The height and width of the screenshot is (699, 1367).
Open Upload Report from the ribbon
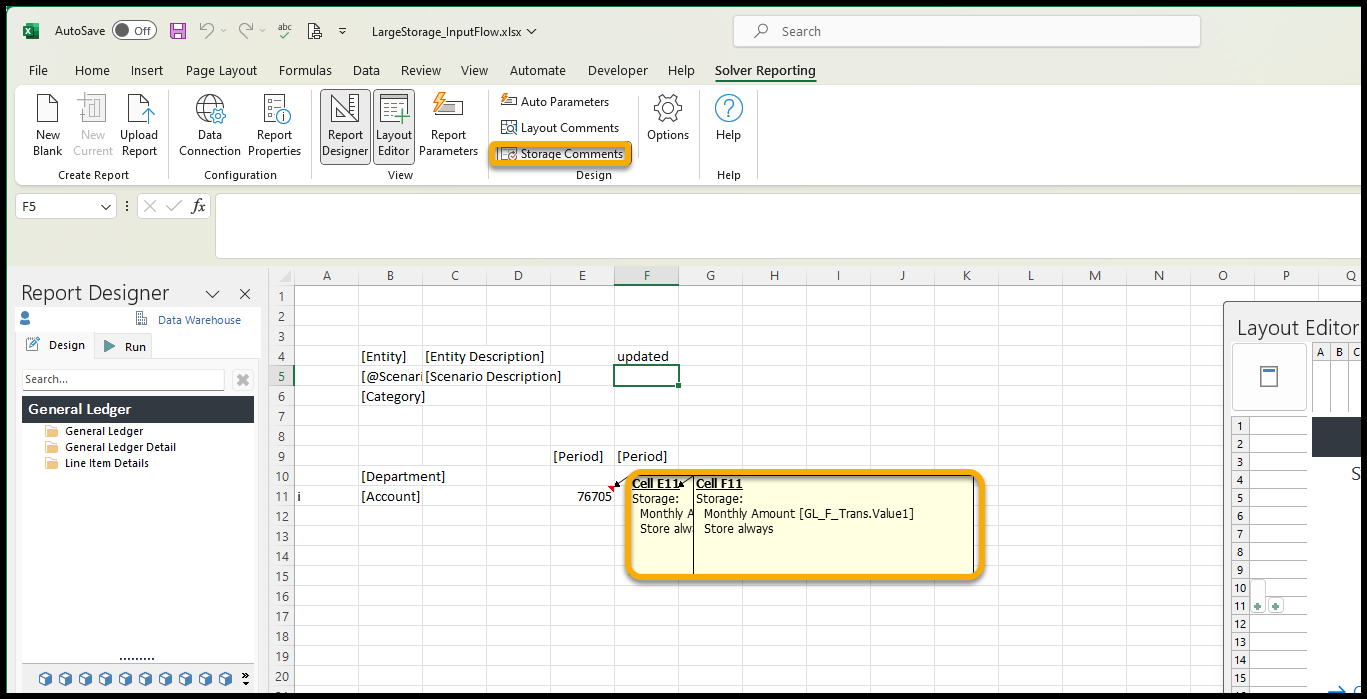139,125
